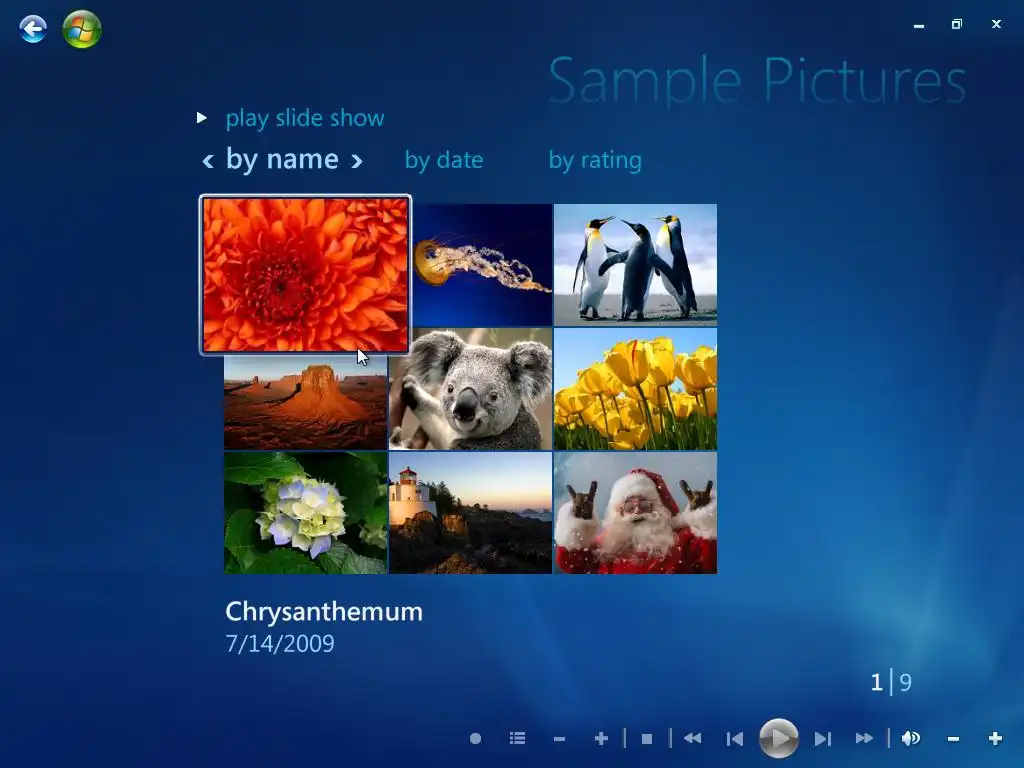
Task: Sort pictures by rating
Action: 595,160
